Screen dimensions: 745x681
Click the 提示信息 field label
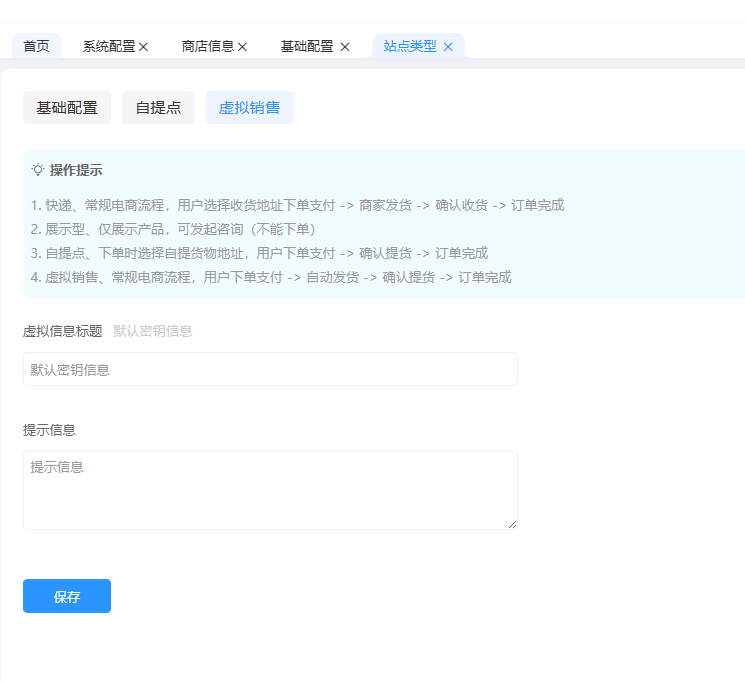(x=49, y=430)
